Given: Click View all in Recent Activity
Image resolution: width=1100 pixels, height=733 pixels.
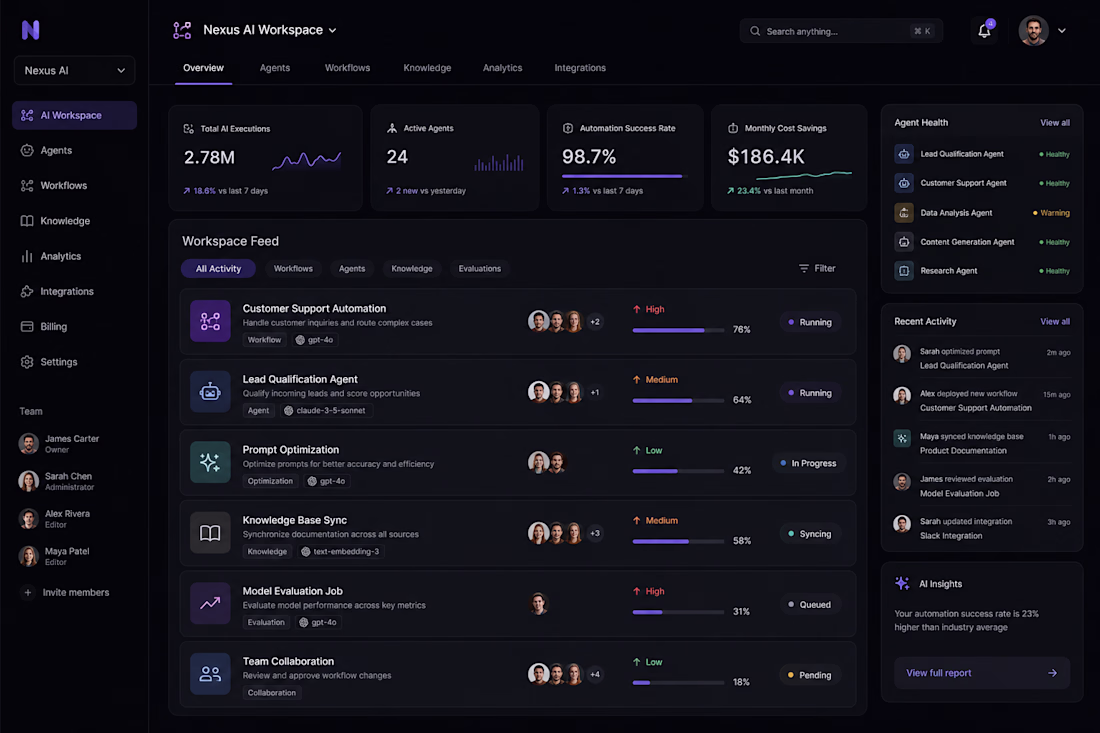Looking at the screenshot, I should point(1054,321).
